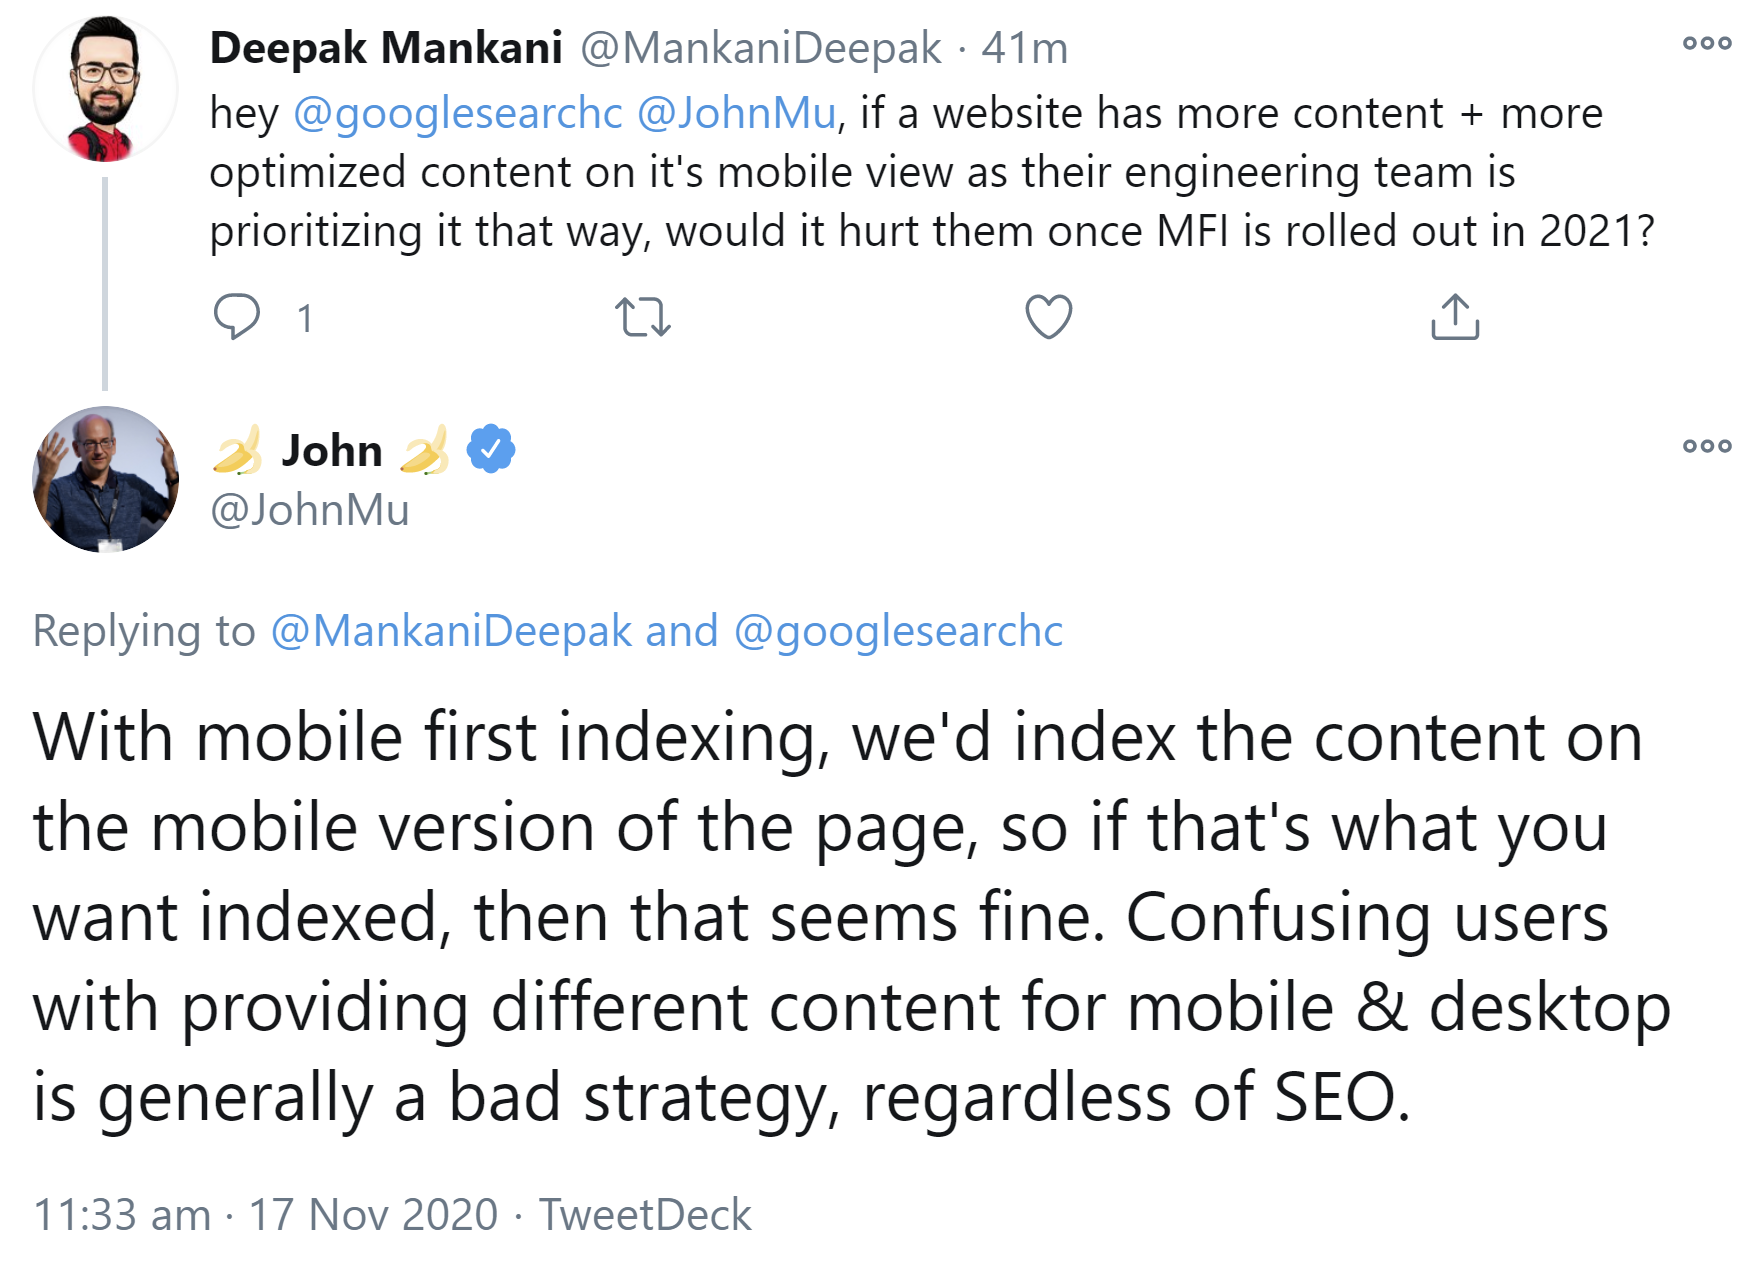Open the @MankaniDeepak link in replying-to line

448,630
